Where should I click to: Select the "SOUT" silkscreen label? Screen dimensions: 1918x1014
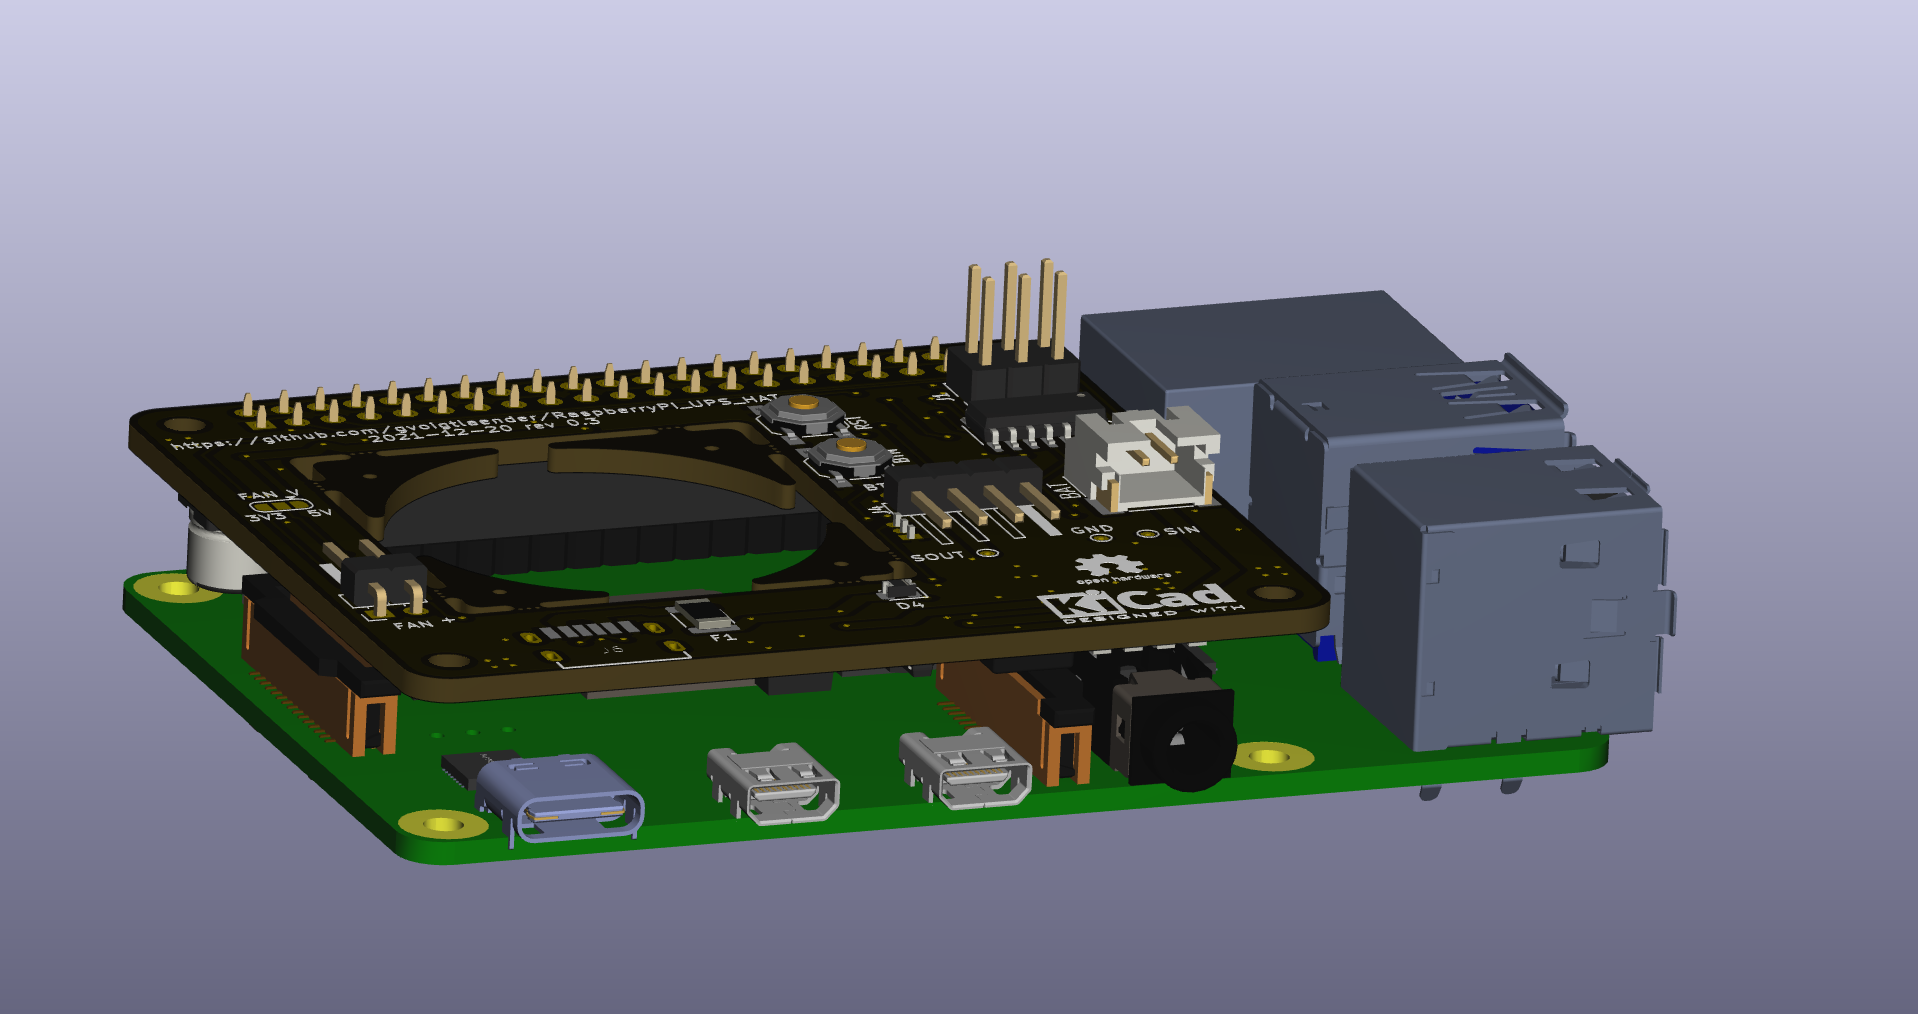click(x=937, y=556)
